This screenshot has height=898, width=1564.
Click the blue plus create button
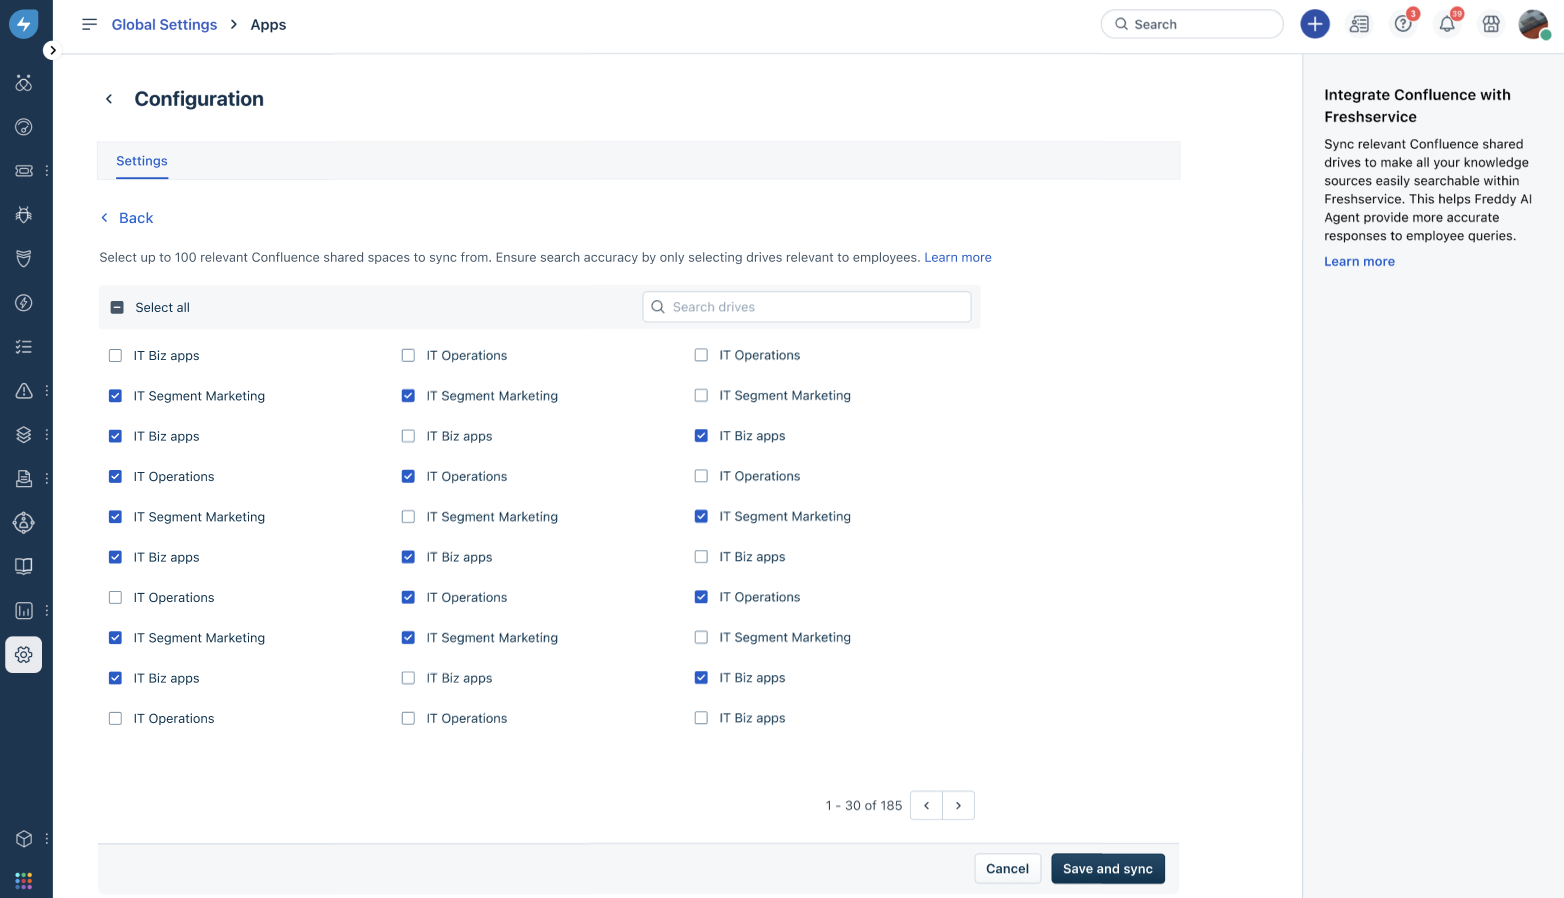coord(1315,24)
